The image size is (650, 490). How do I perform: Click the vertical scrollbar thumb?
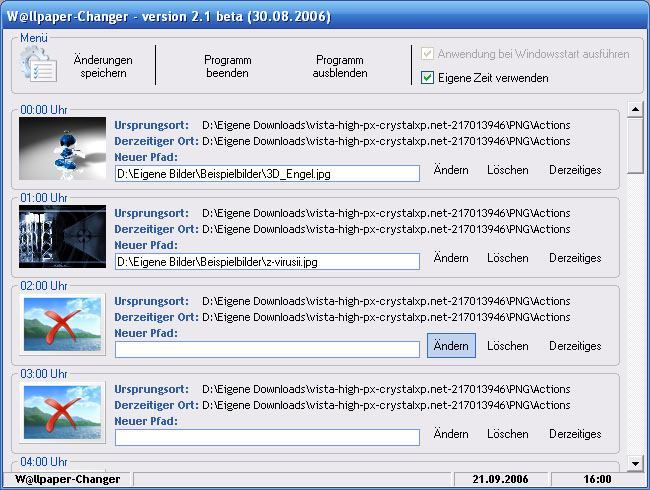[x=635, y=146]
